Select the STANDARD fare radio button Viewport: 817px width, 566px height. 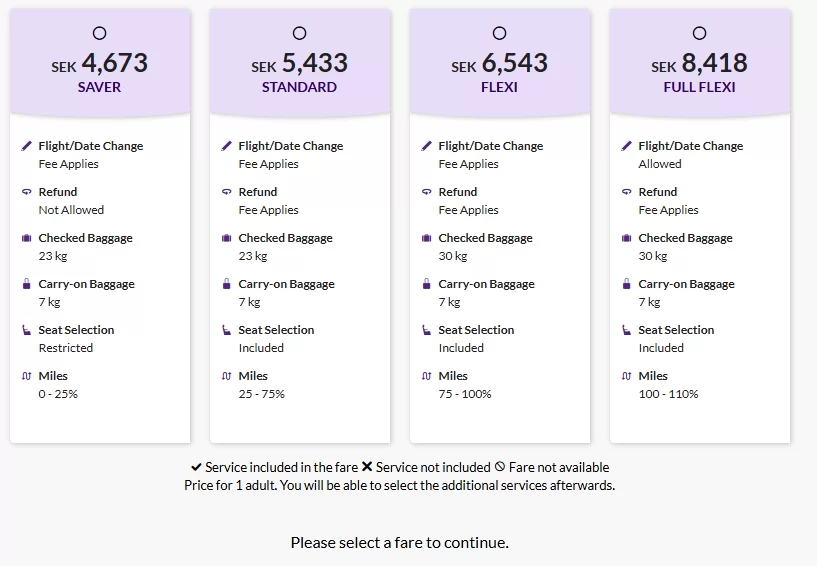pyautogui.click(x=299, y=33)
